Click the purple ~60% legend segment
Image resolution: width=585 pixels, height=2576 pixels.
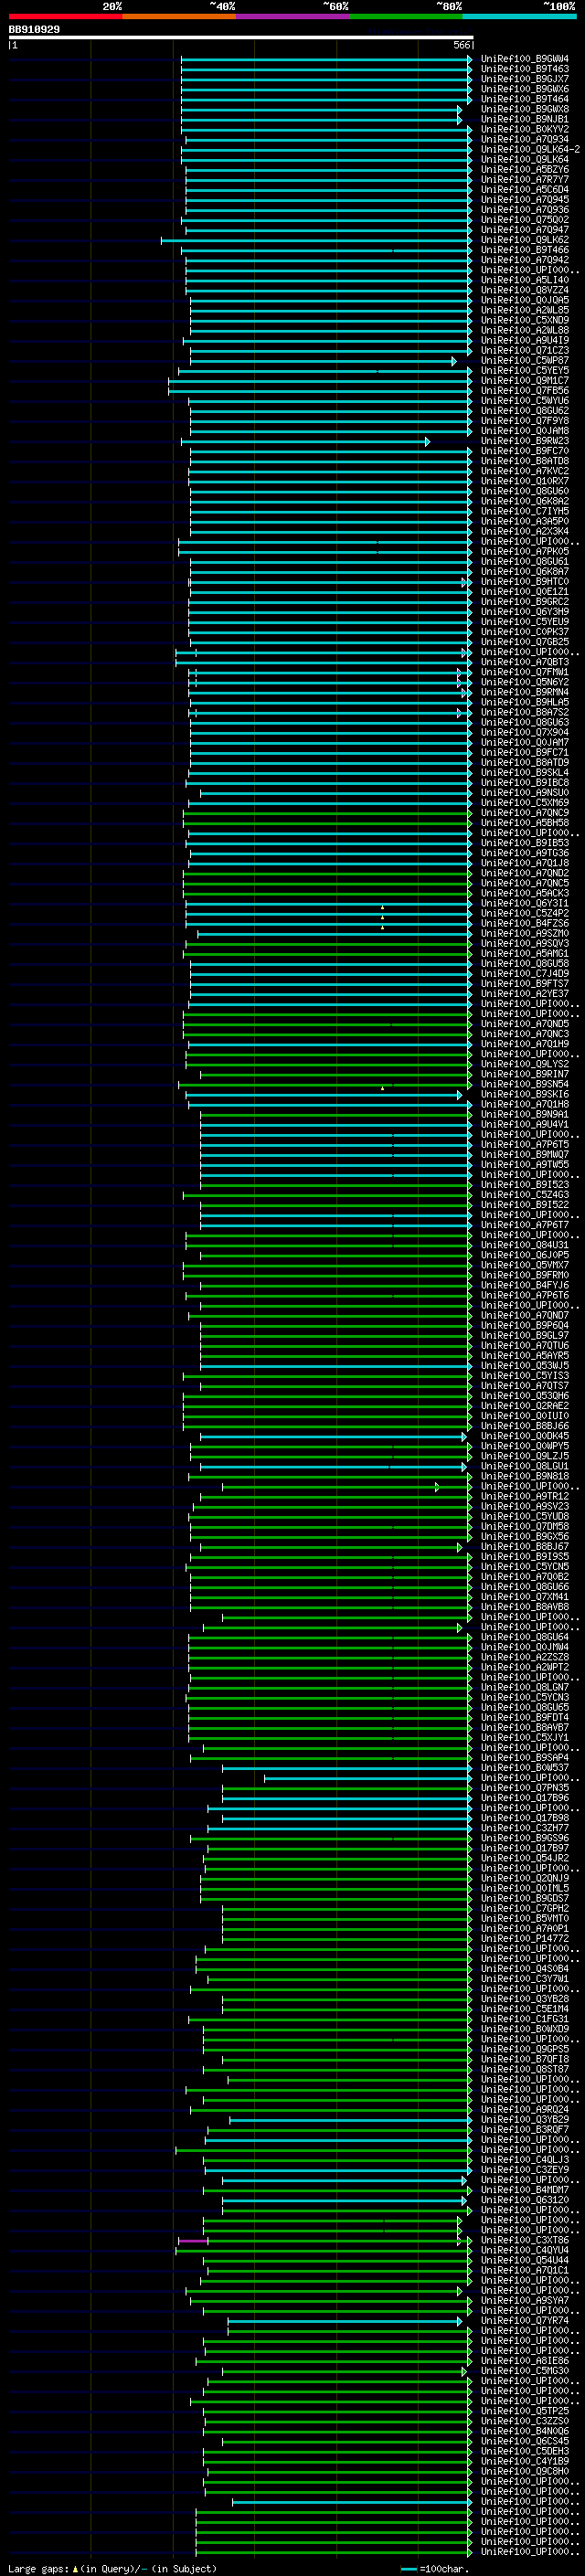tap(293, 16)
